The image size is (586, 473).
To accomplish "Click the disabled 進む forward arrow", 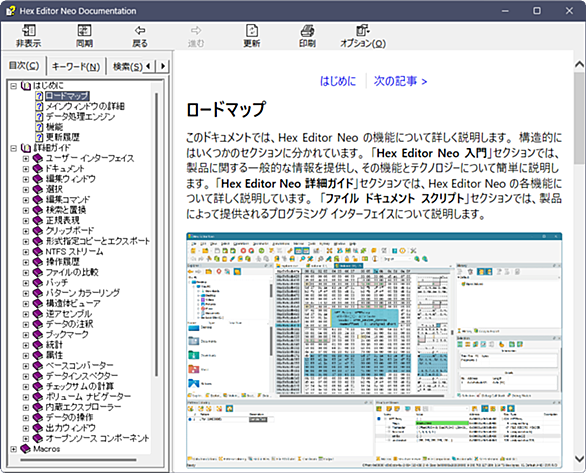I will (196, 30).
